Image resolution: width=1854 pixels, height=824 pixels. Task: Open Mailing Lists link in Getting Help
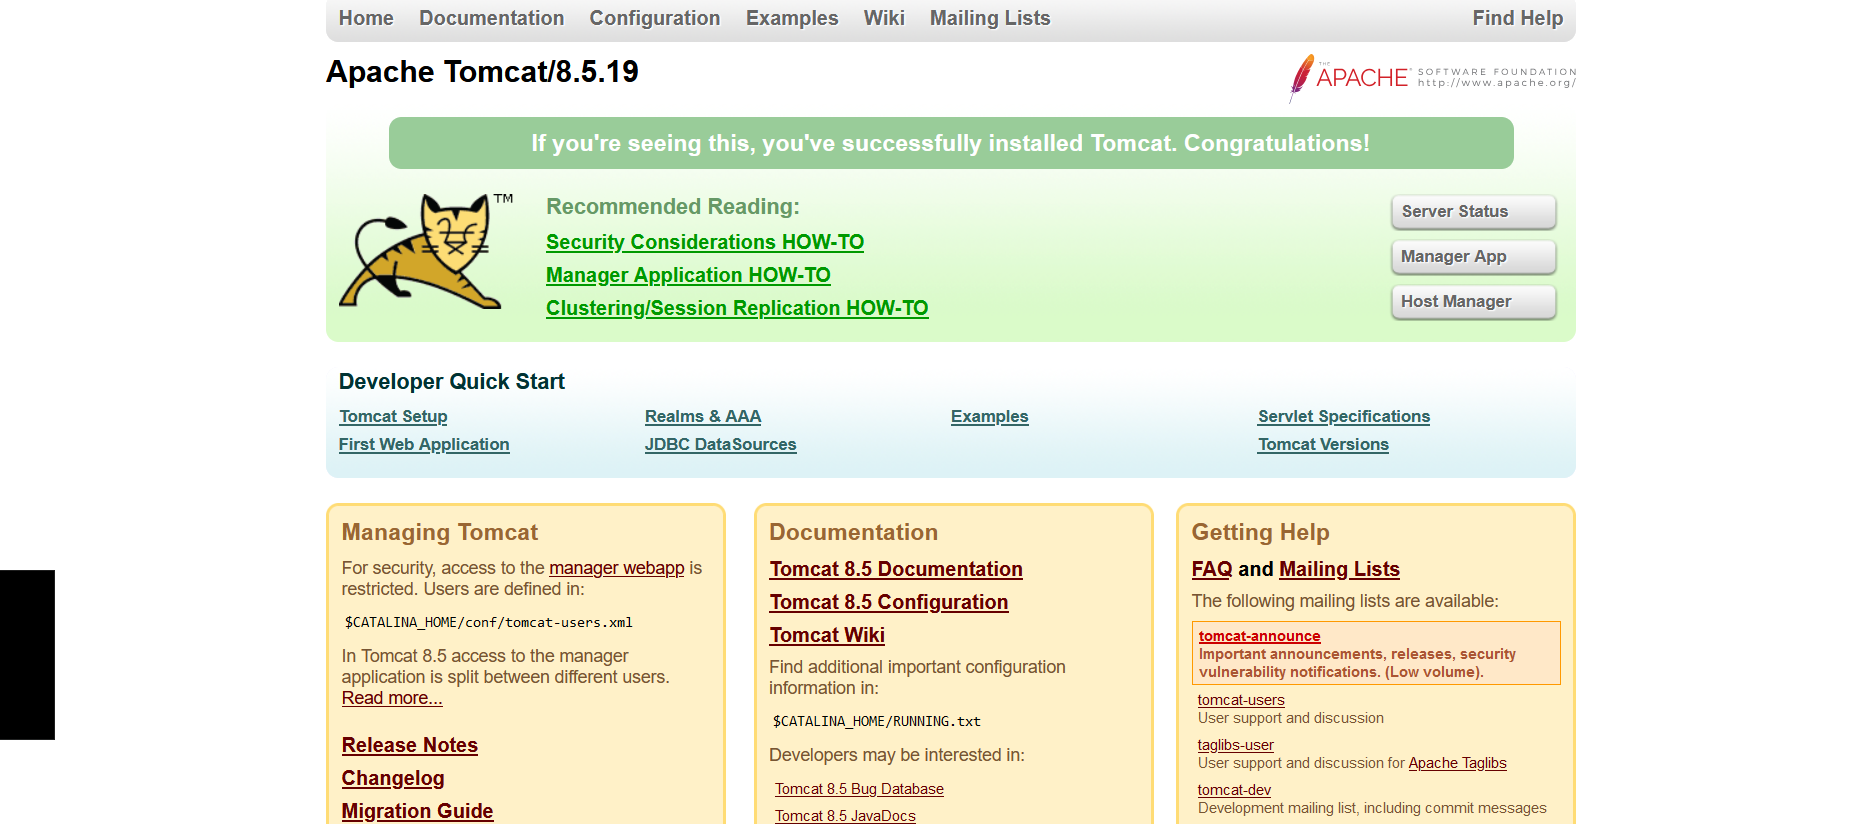coord(1339,569)
